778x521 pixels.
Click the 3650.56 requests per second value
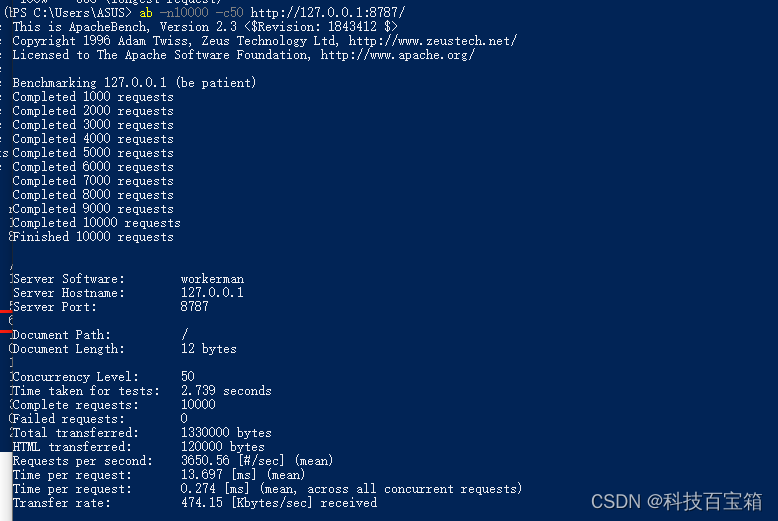tap(205, 460)
